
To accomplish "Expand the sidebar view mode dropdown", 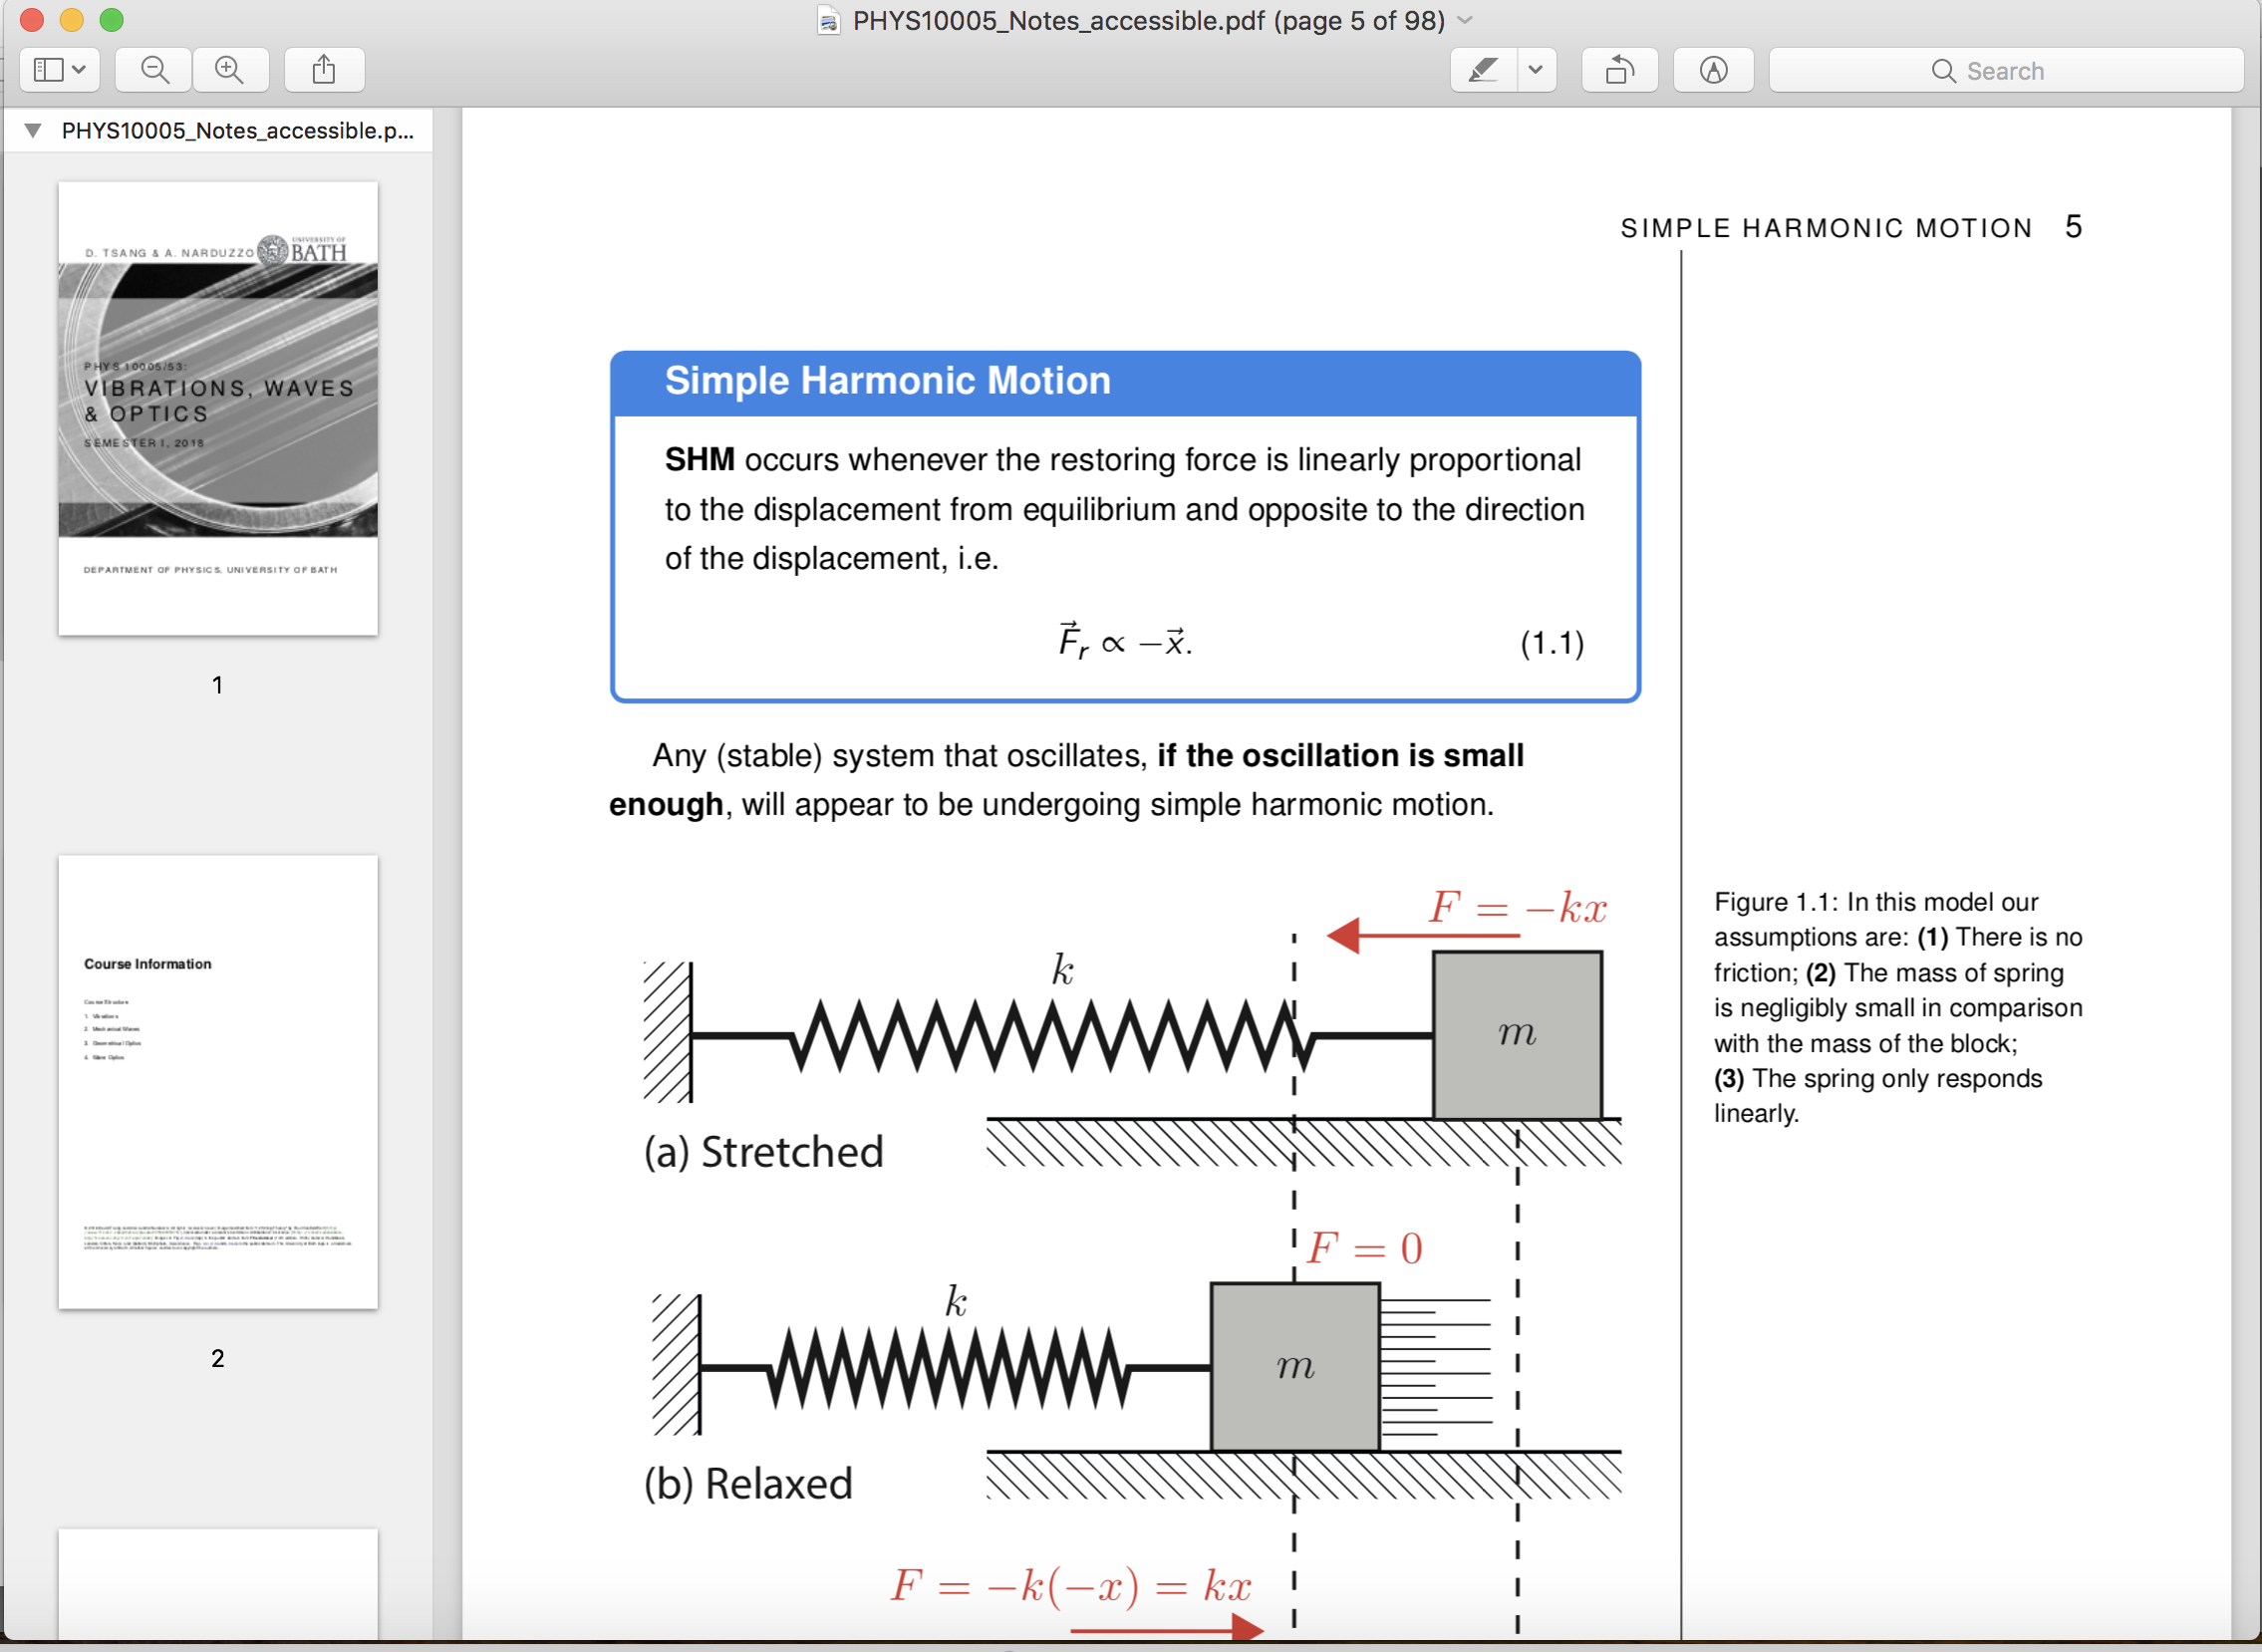I will 80,70.
